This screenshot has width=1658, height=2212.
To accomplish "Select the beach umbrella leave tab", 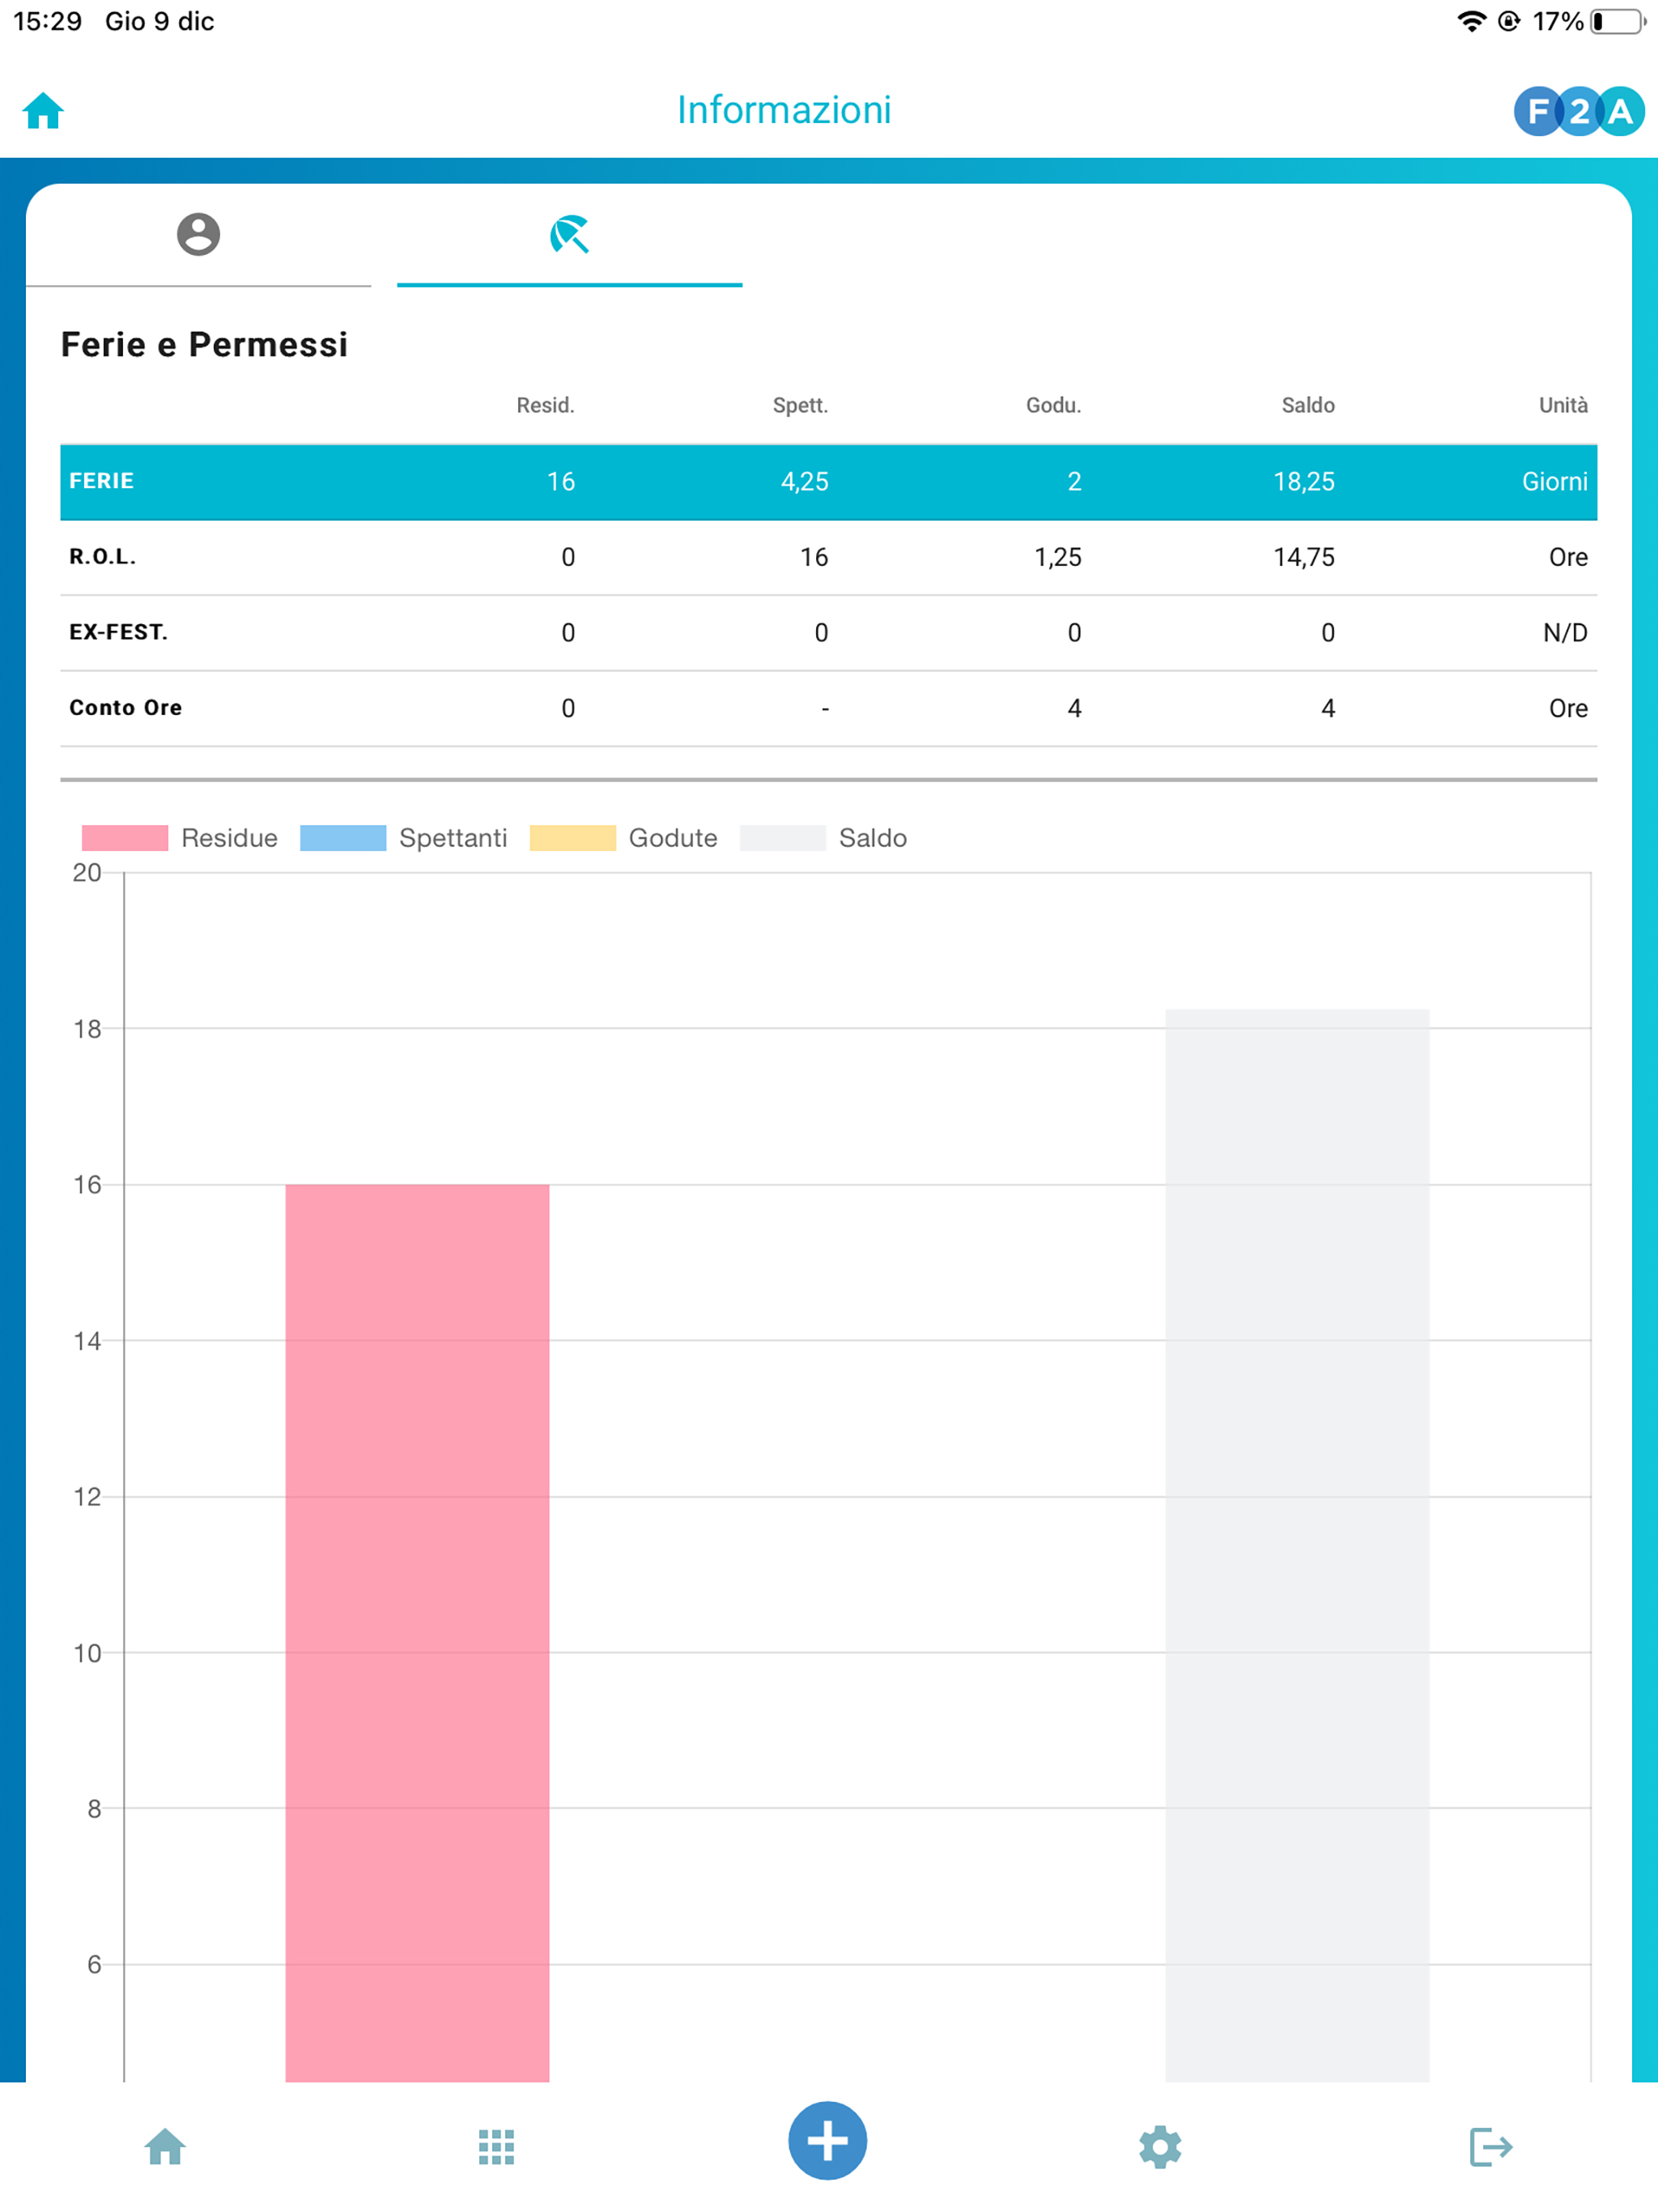I will coord(569,235).
